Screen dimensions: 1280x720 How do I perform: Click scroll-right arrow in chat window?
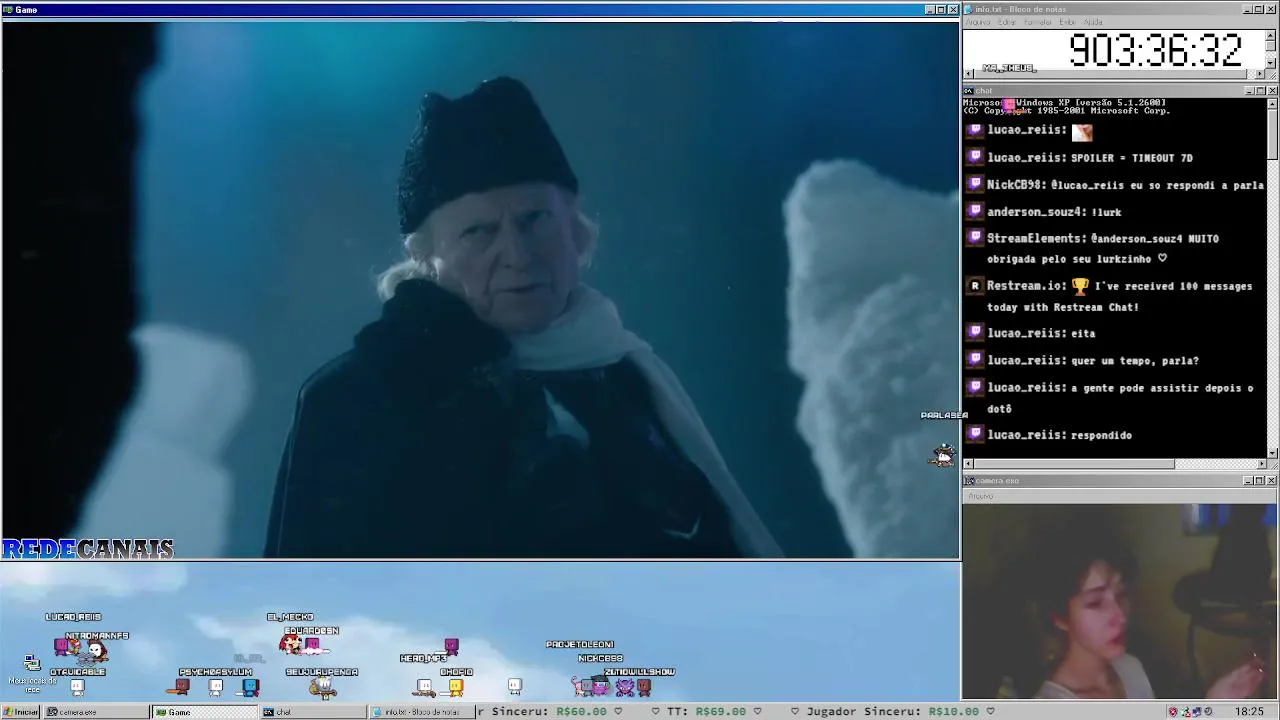1260,464
